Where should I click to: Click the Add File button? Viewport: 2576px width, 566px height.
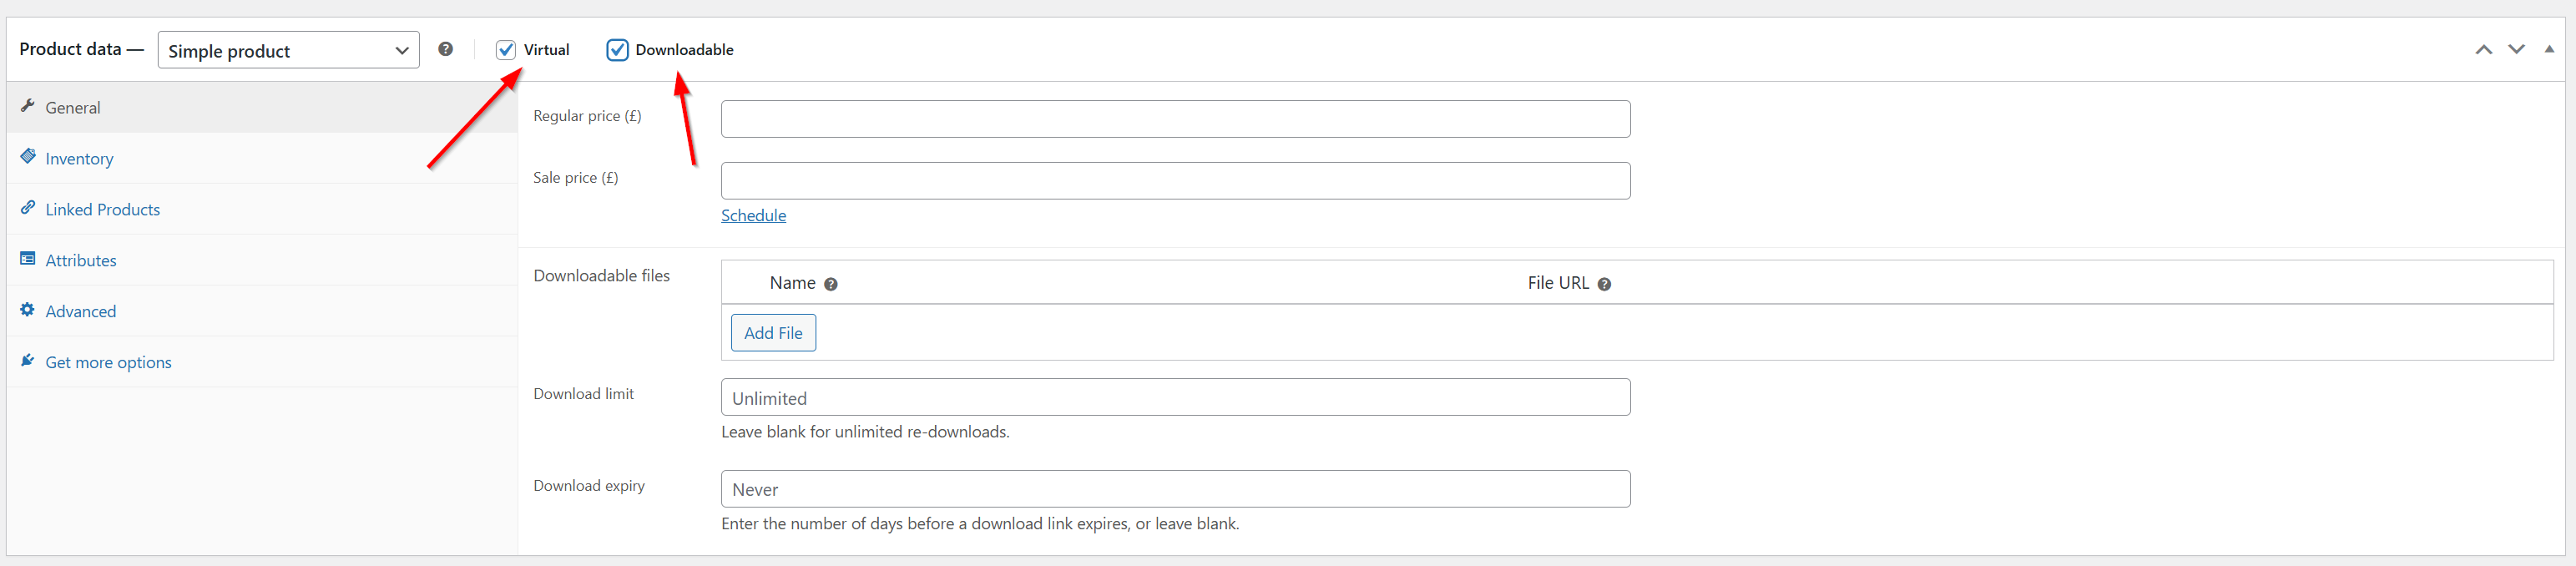(x=773, y=332)
